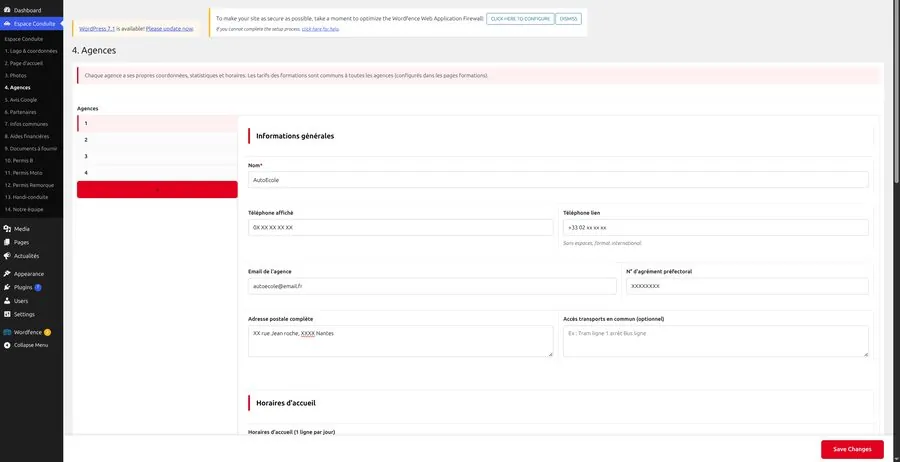Open 10. Permis B section
This screenshot has height=462, width=900.
pyautogui.click(x=19, y=161)
